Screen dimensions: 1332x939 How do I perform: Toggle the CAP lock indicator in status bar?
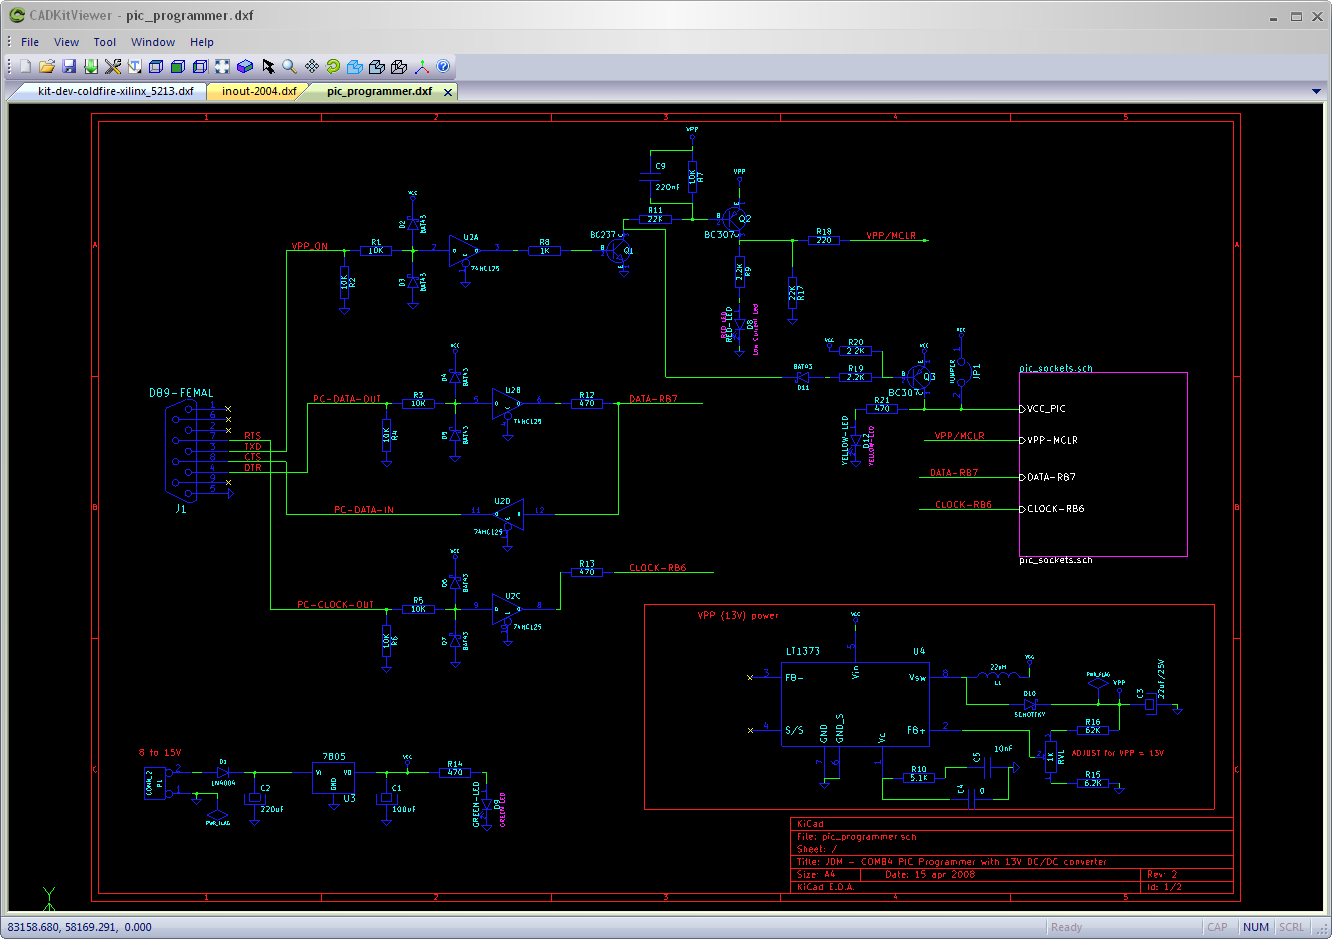(x=1219, y=927)
